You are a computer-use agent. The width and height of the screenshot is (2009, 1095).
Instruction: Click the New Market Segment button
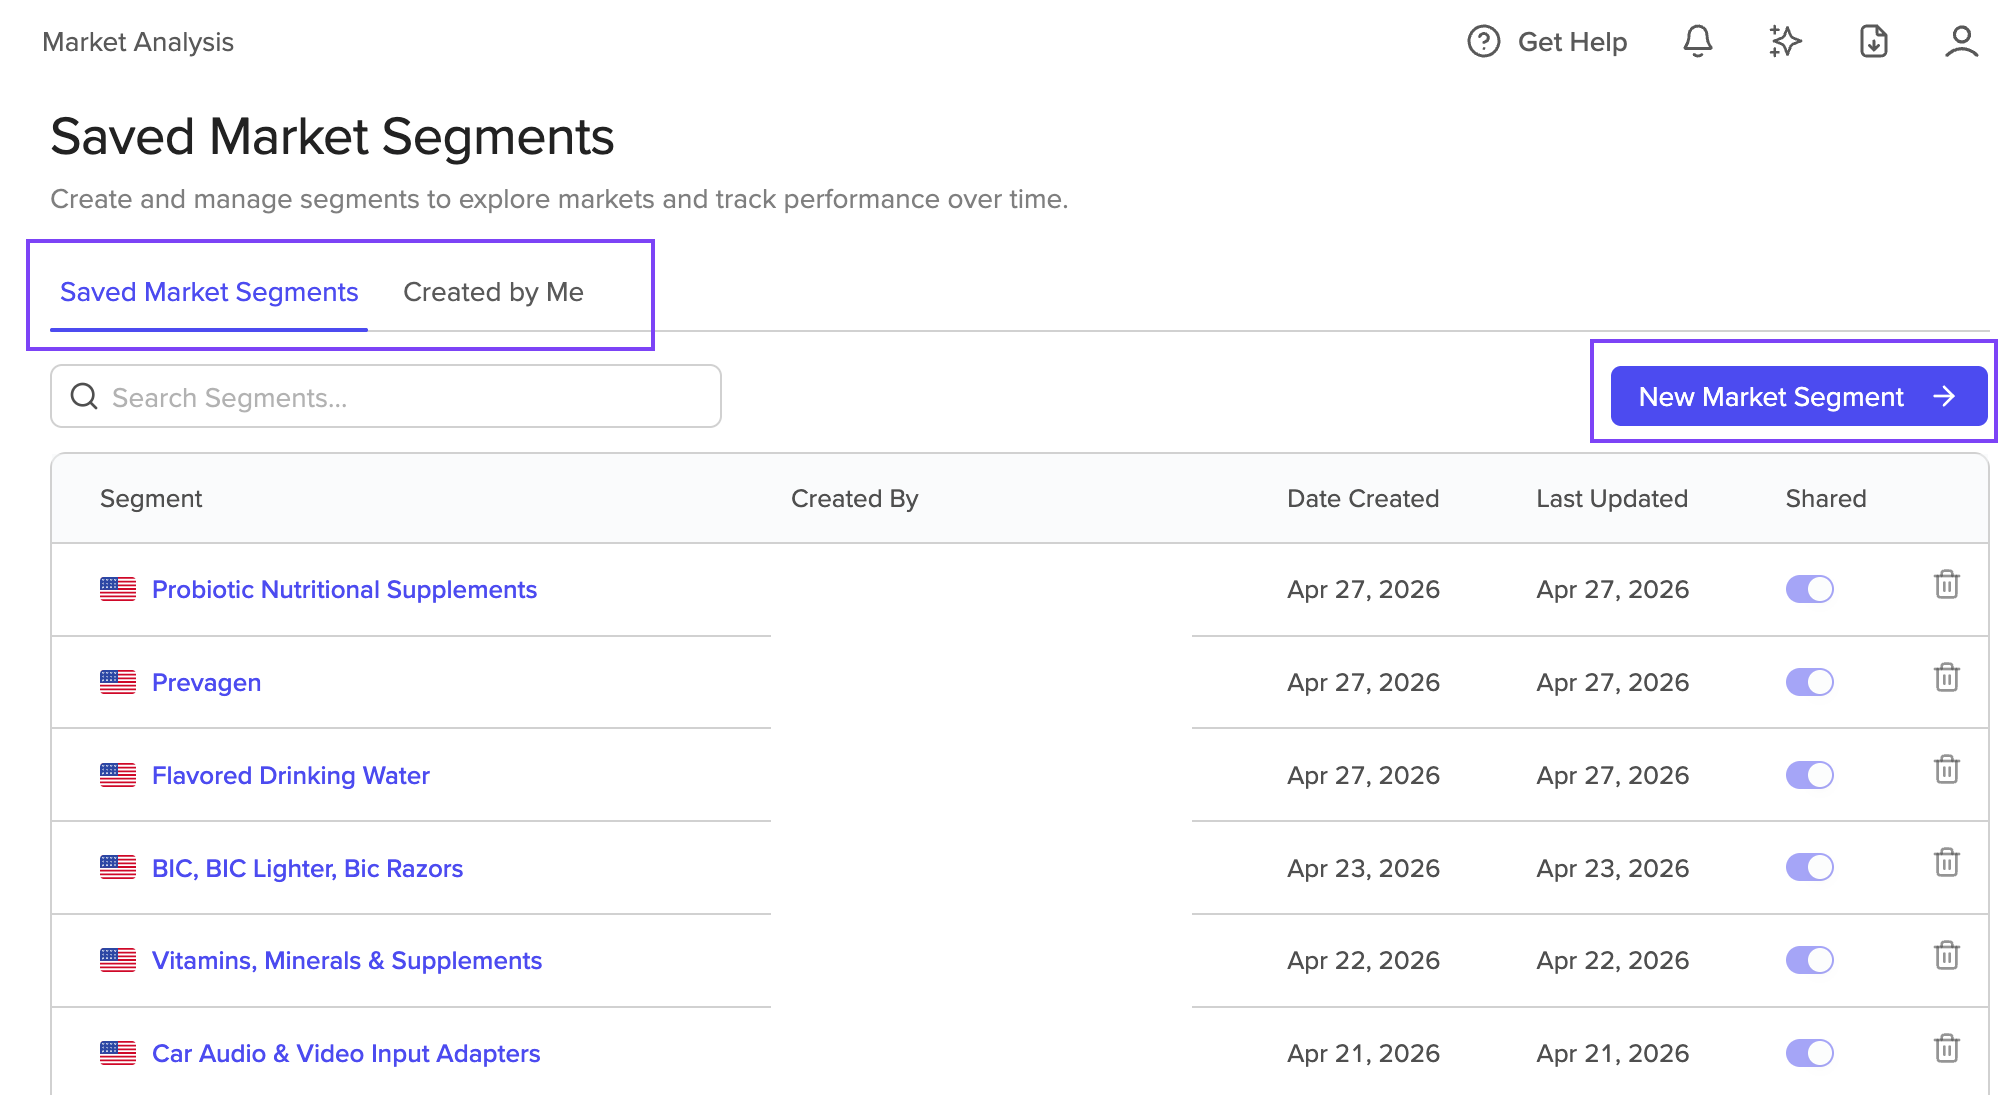[1798, 396]
